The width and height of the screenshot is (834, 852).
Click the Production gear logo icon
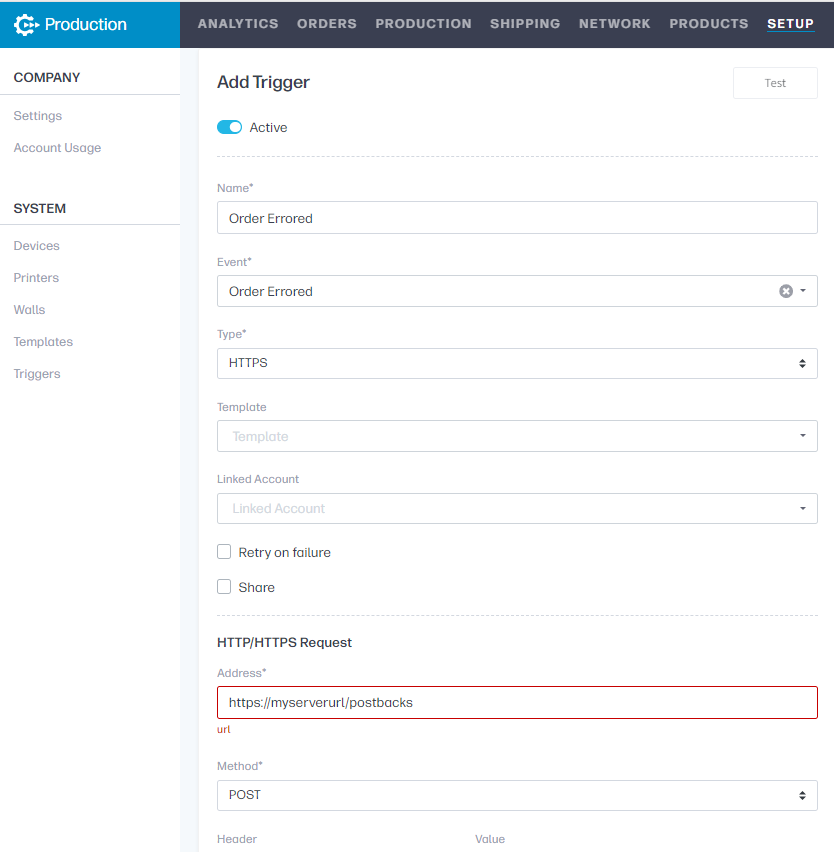pyautogui.click(x=26, y=24)
